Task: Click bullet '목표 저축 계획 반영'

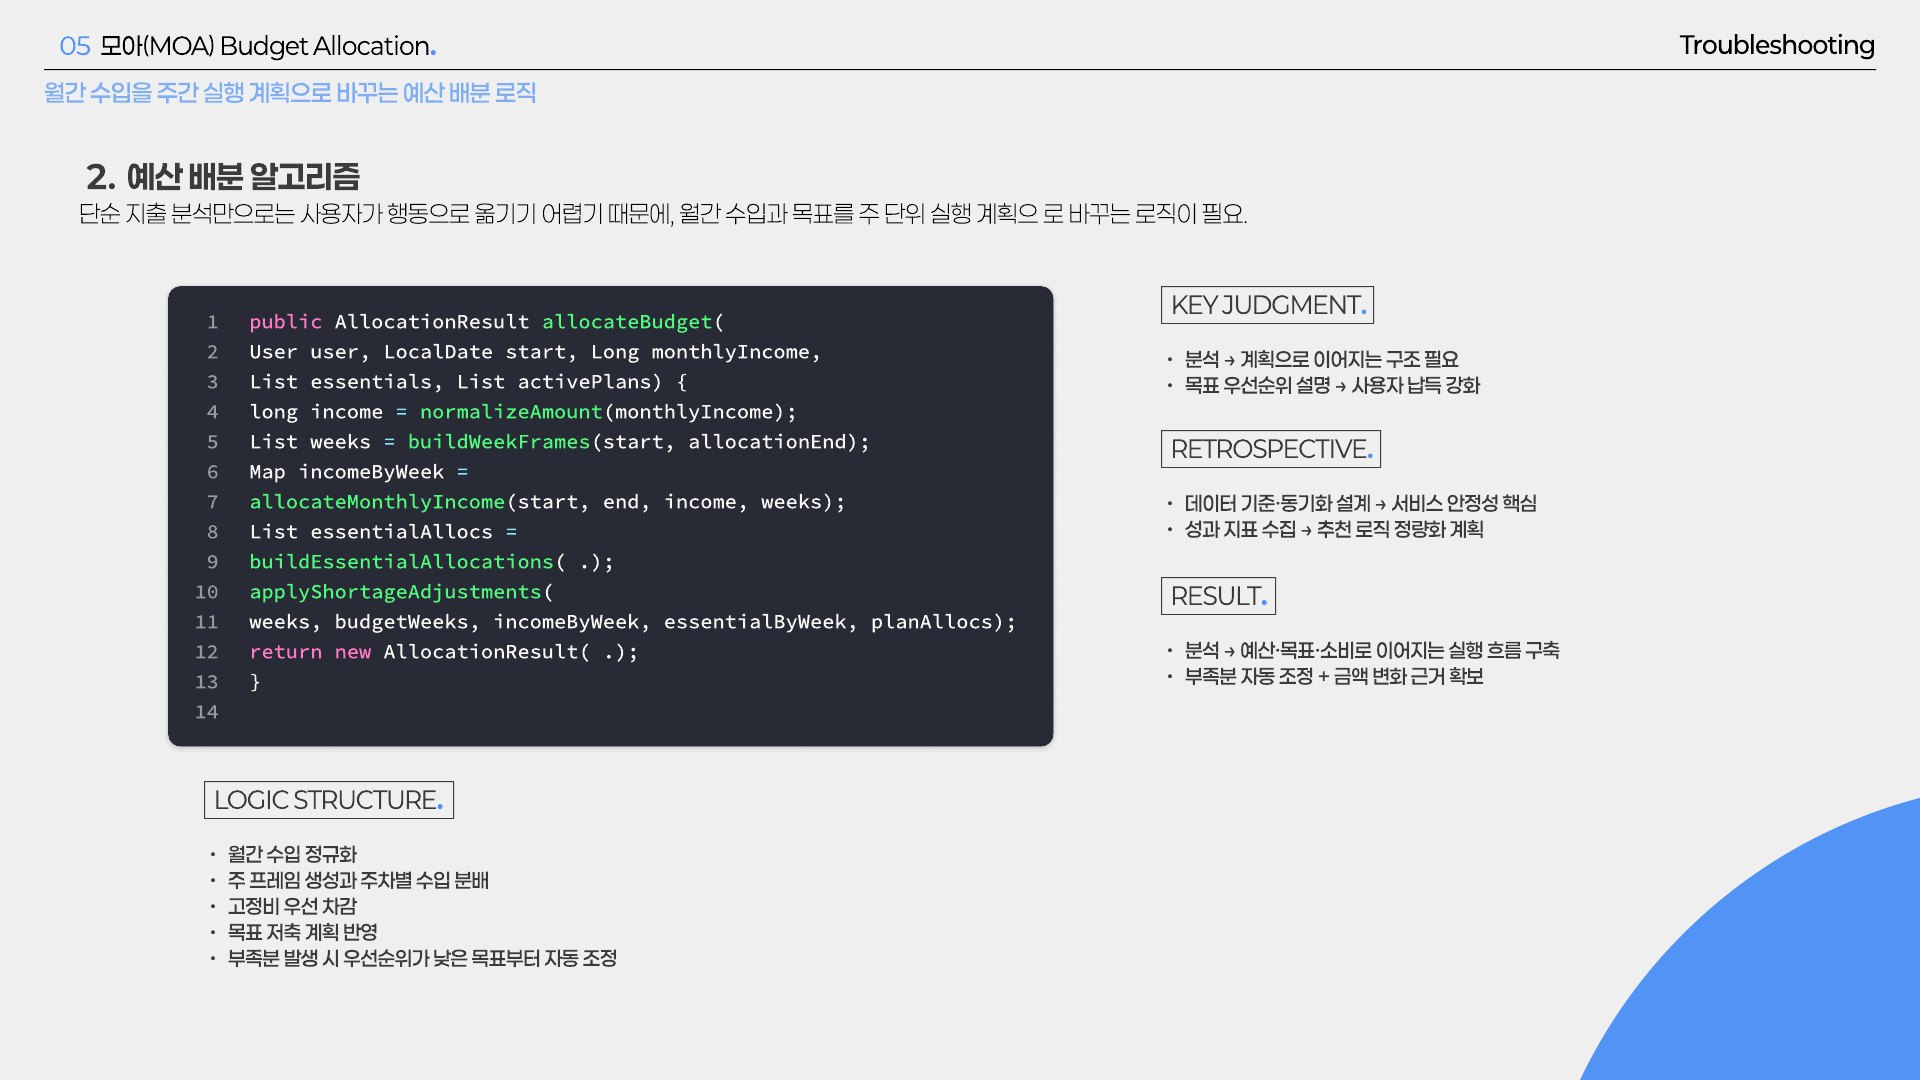Action: click(302, 932)
